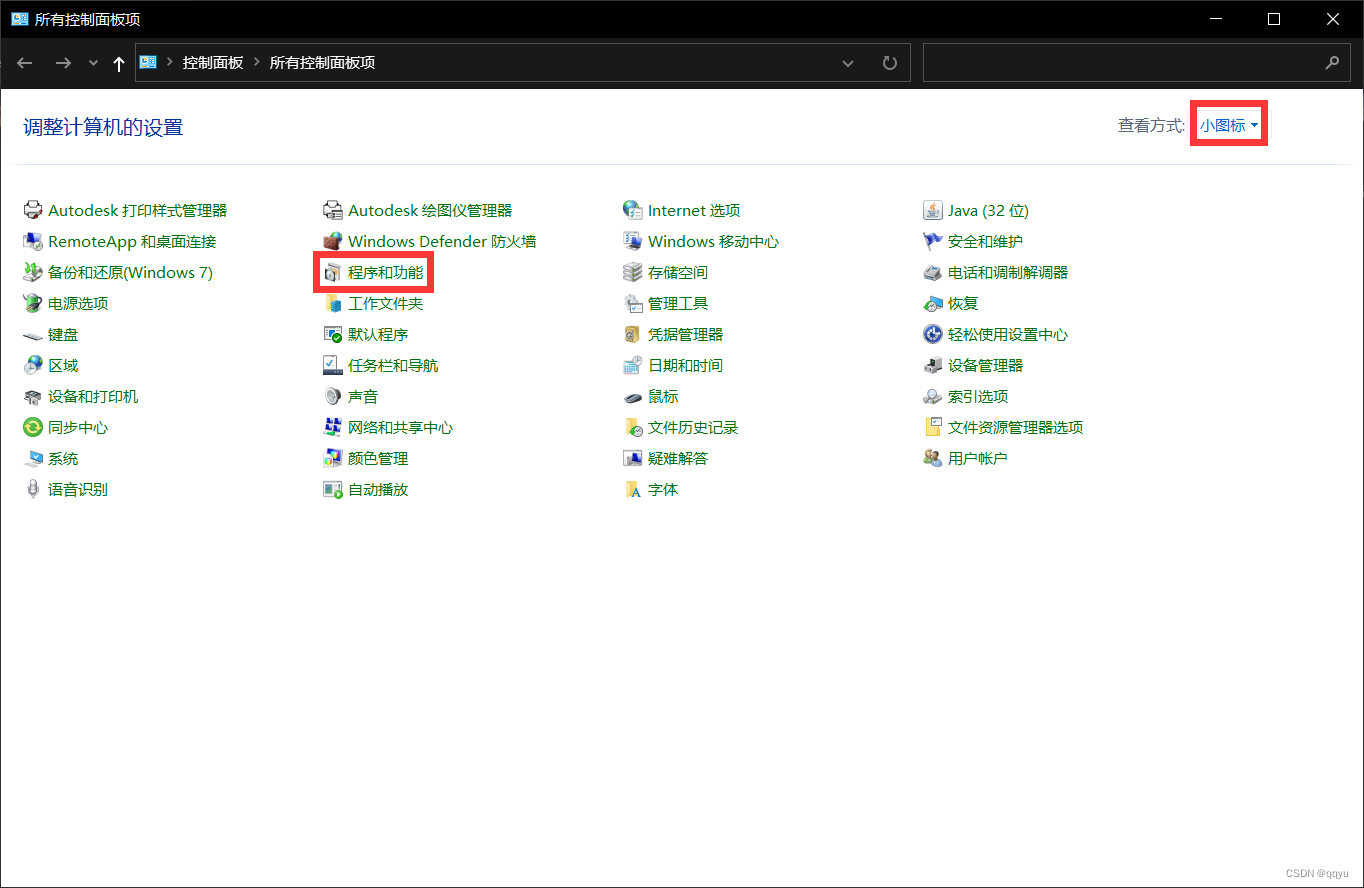Click the Internet 选项 globe icon
Screen dimensions: 1364x888
click(x=633, y=210)
